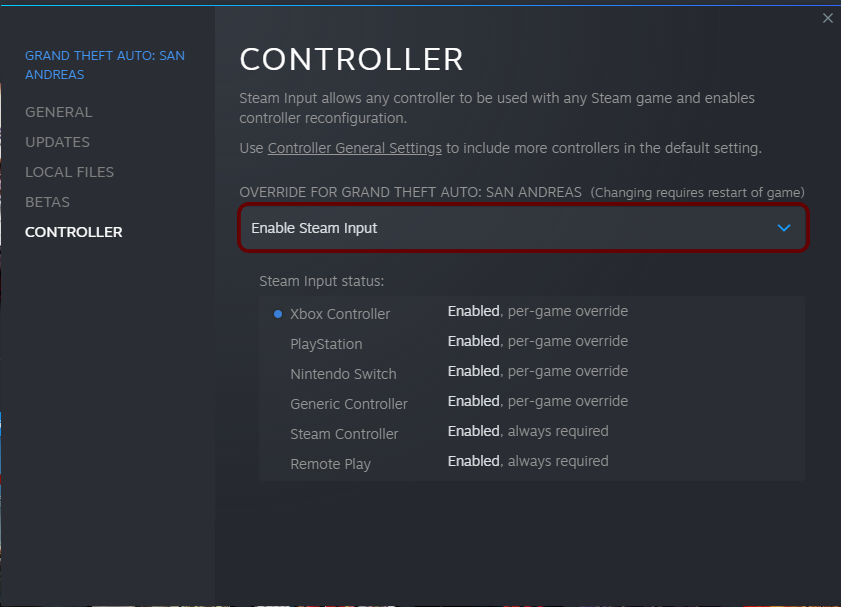Viewport: 841px width, 607px height.
Task: Select the Betas tab
Action: coord(47,202)
